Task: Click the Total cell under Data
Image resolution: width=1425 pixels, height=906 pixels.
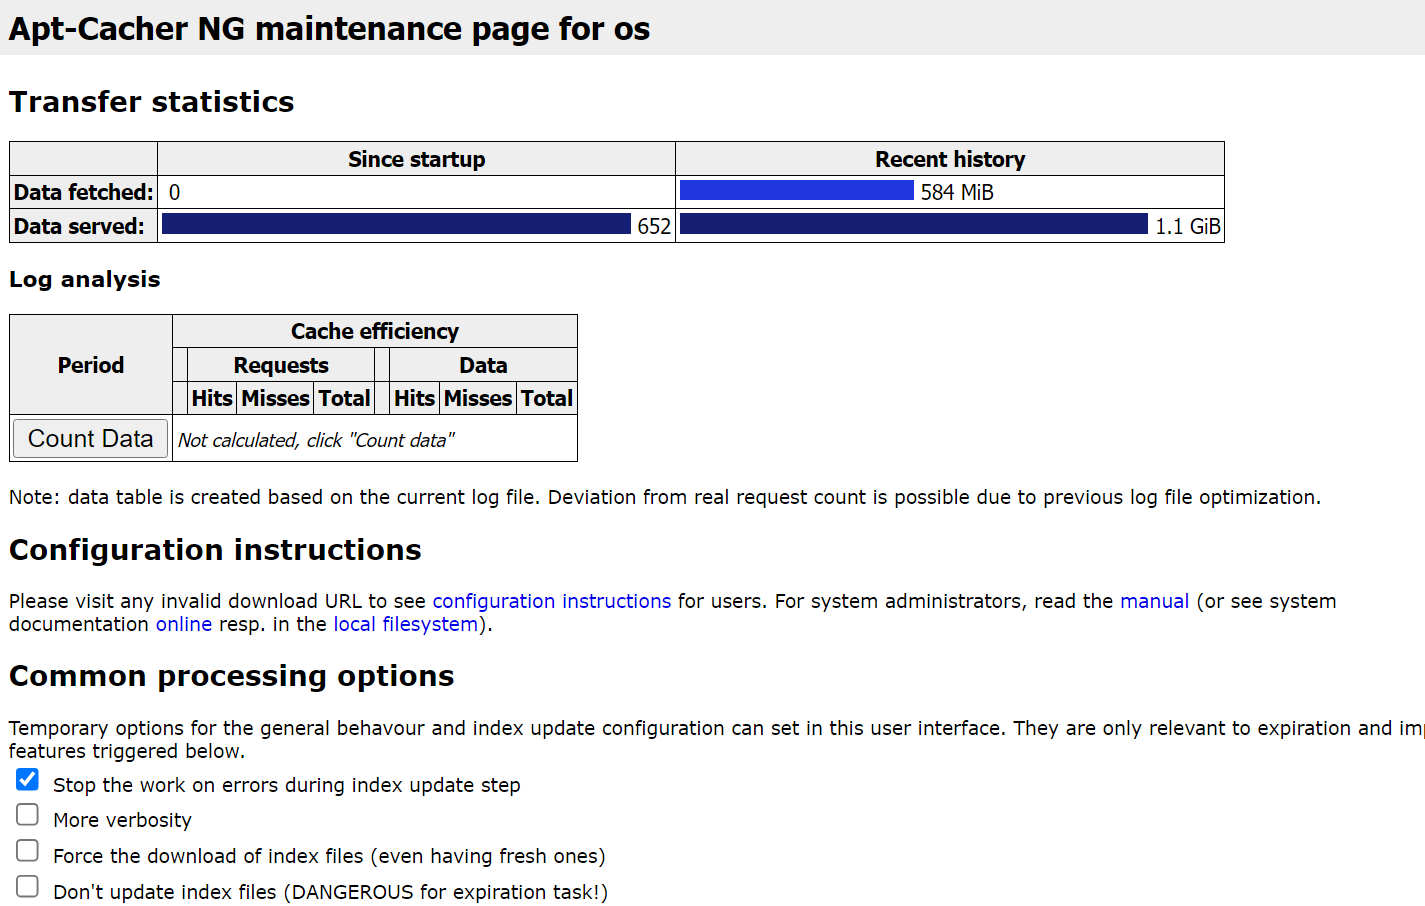Action: [x=547, y=398]
